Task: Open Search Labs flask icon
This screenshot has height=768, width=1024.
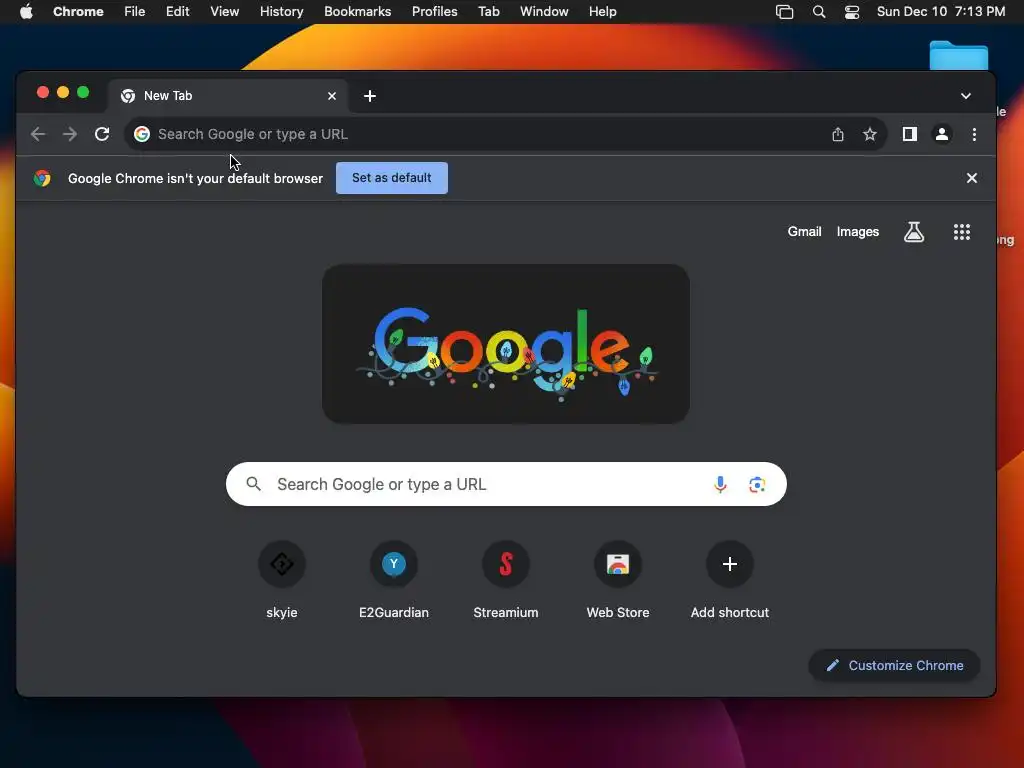Action: point(914,232)
